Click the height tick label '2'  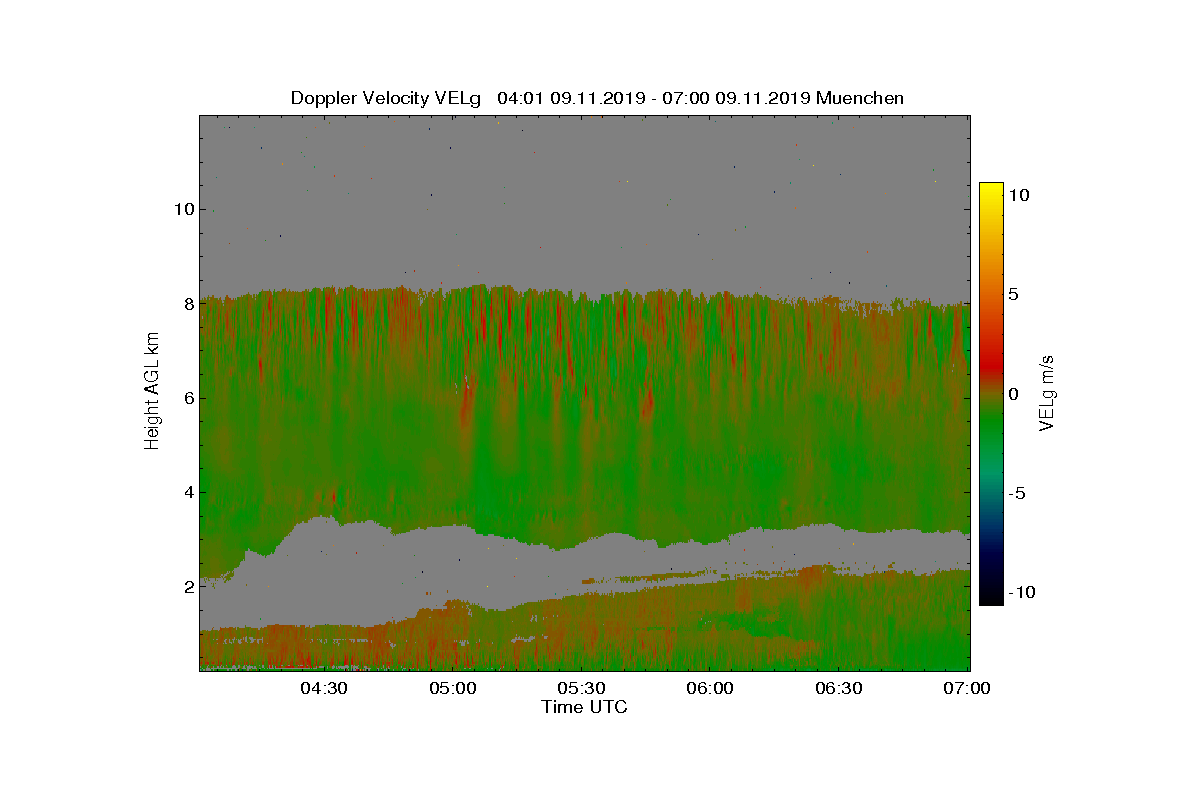(187, 586)
